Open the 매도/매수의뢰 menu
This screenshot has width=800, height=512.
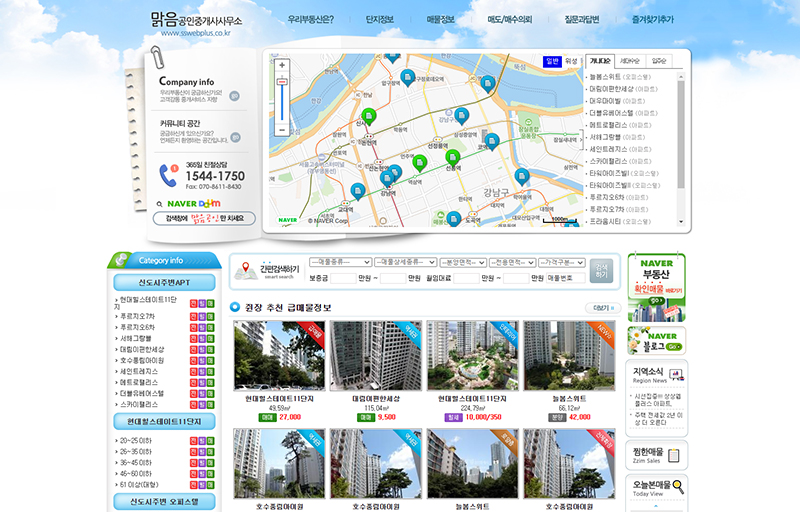tap(510, 19)
